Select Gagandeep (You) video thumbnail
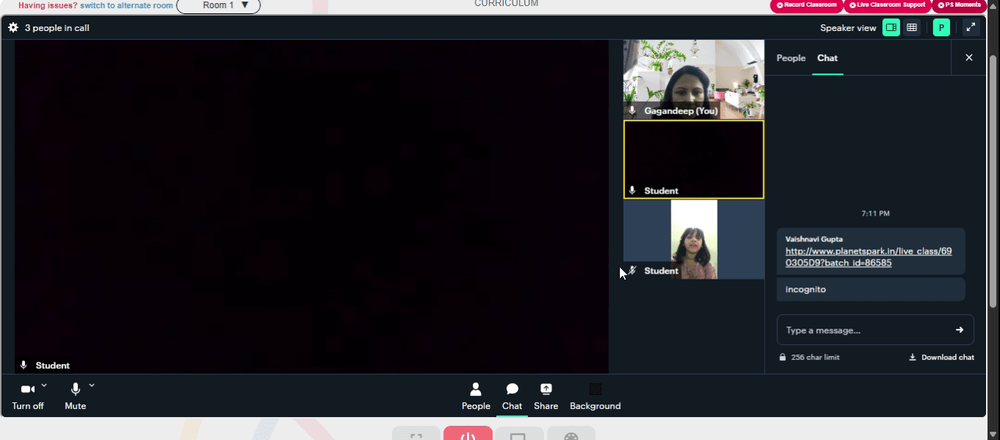 click(693, 79)
